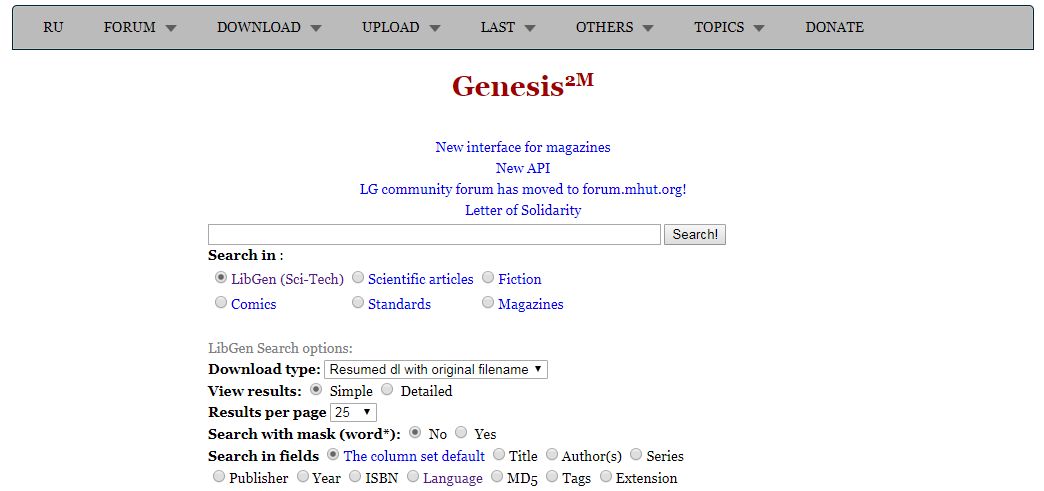Expand the OTHERS menu arrow
This screenshot has width=1044, height=491.
[x=649, y=28]
